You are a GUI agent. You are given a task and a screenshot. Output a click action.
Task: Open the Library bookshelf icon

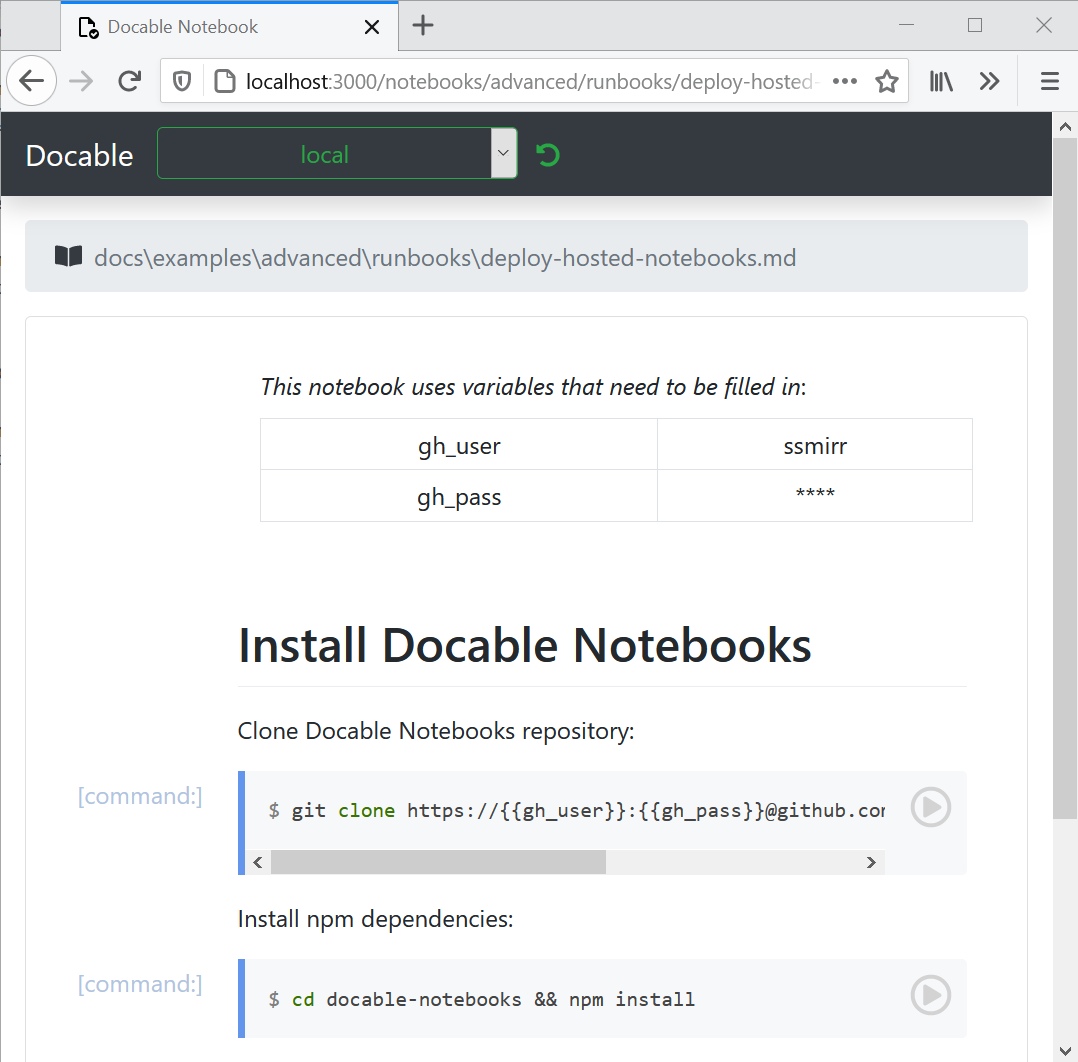point(941,81)
